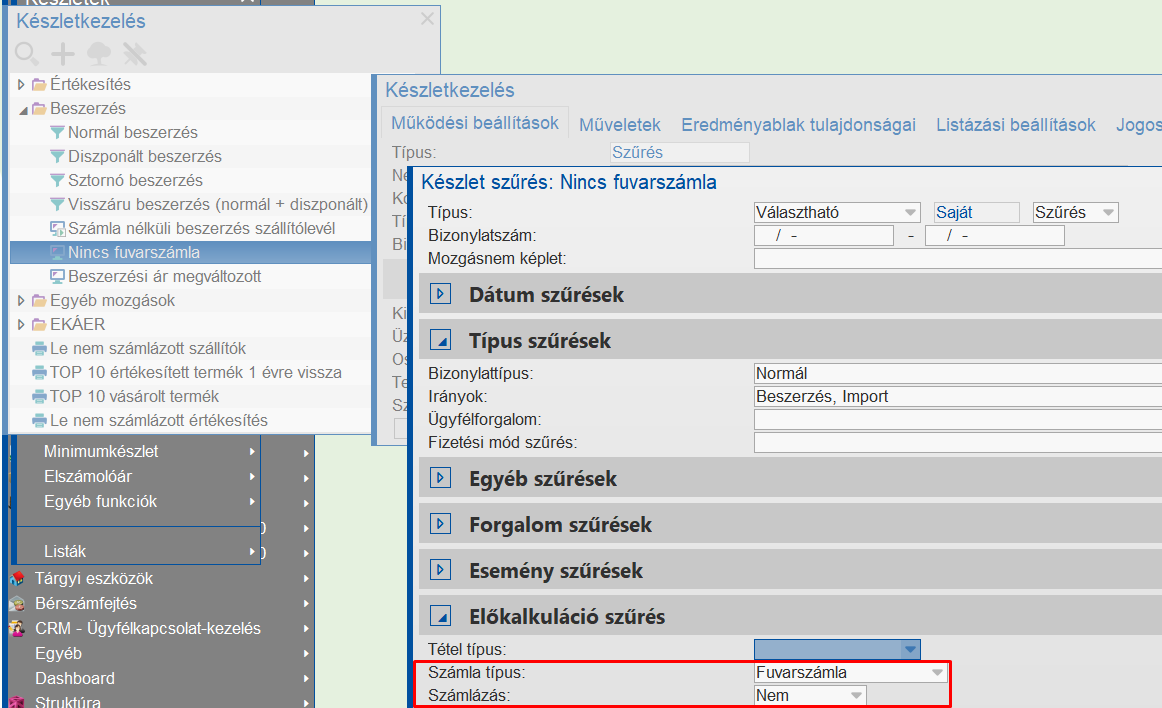
Task: Click the Irányok field showing Beszerzés, Import
Action: coord(957,396)
